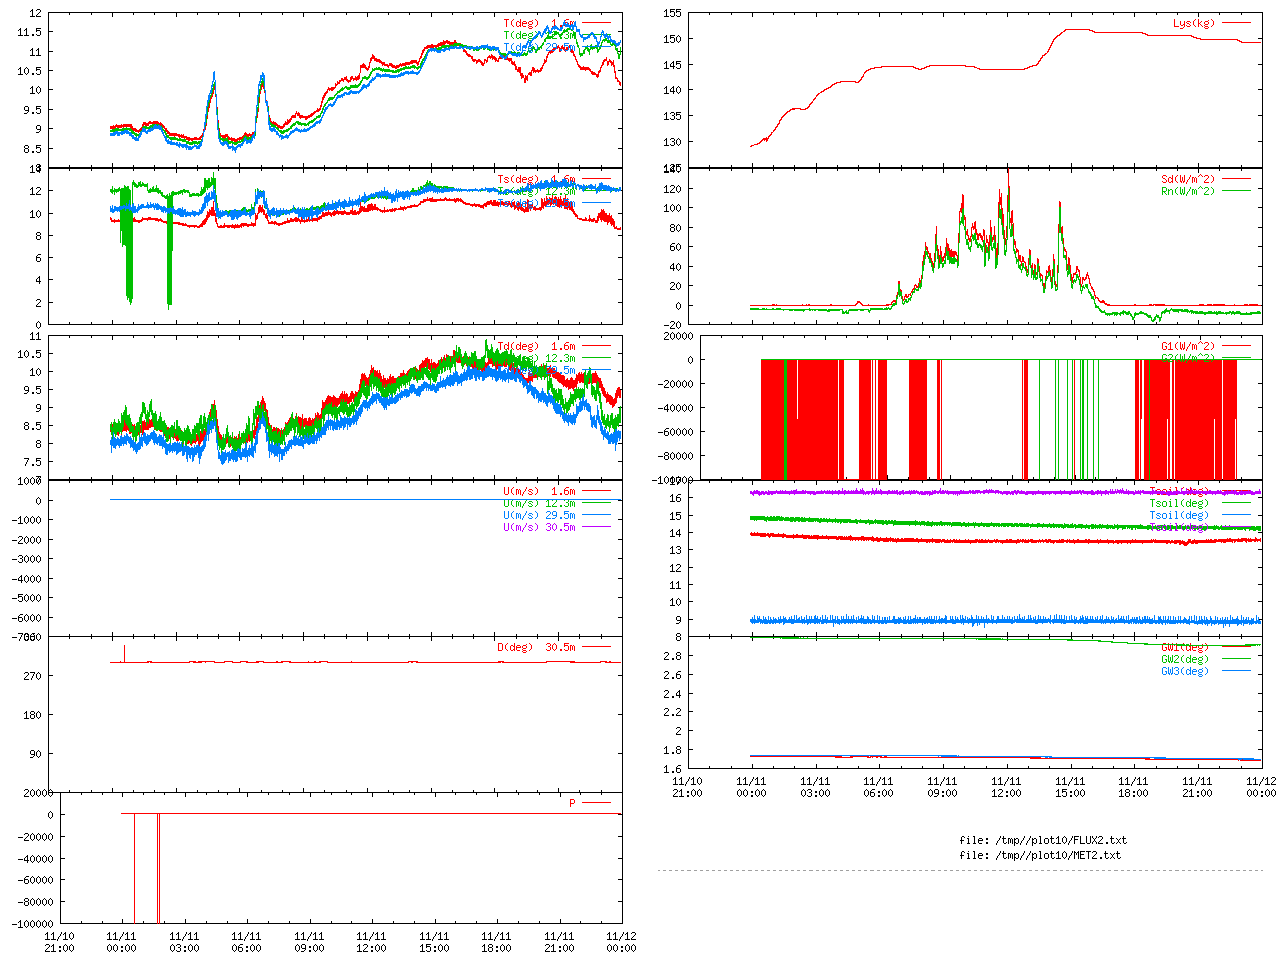Image resolution: width=1280 pixels, height=960 pixels.
Task: Click the magenta 'U(m/s) 30.5m' legend entry
Action: point(539,527)
